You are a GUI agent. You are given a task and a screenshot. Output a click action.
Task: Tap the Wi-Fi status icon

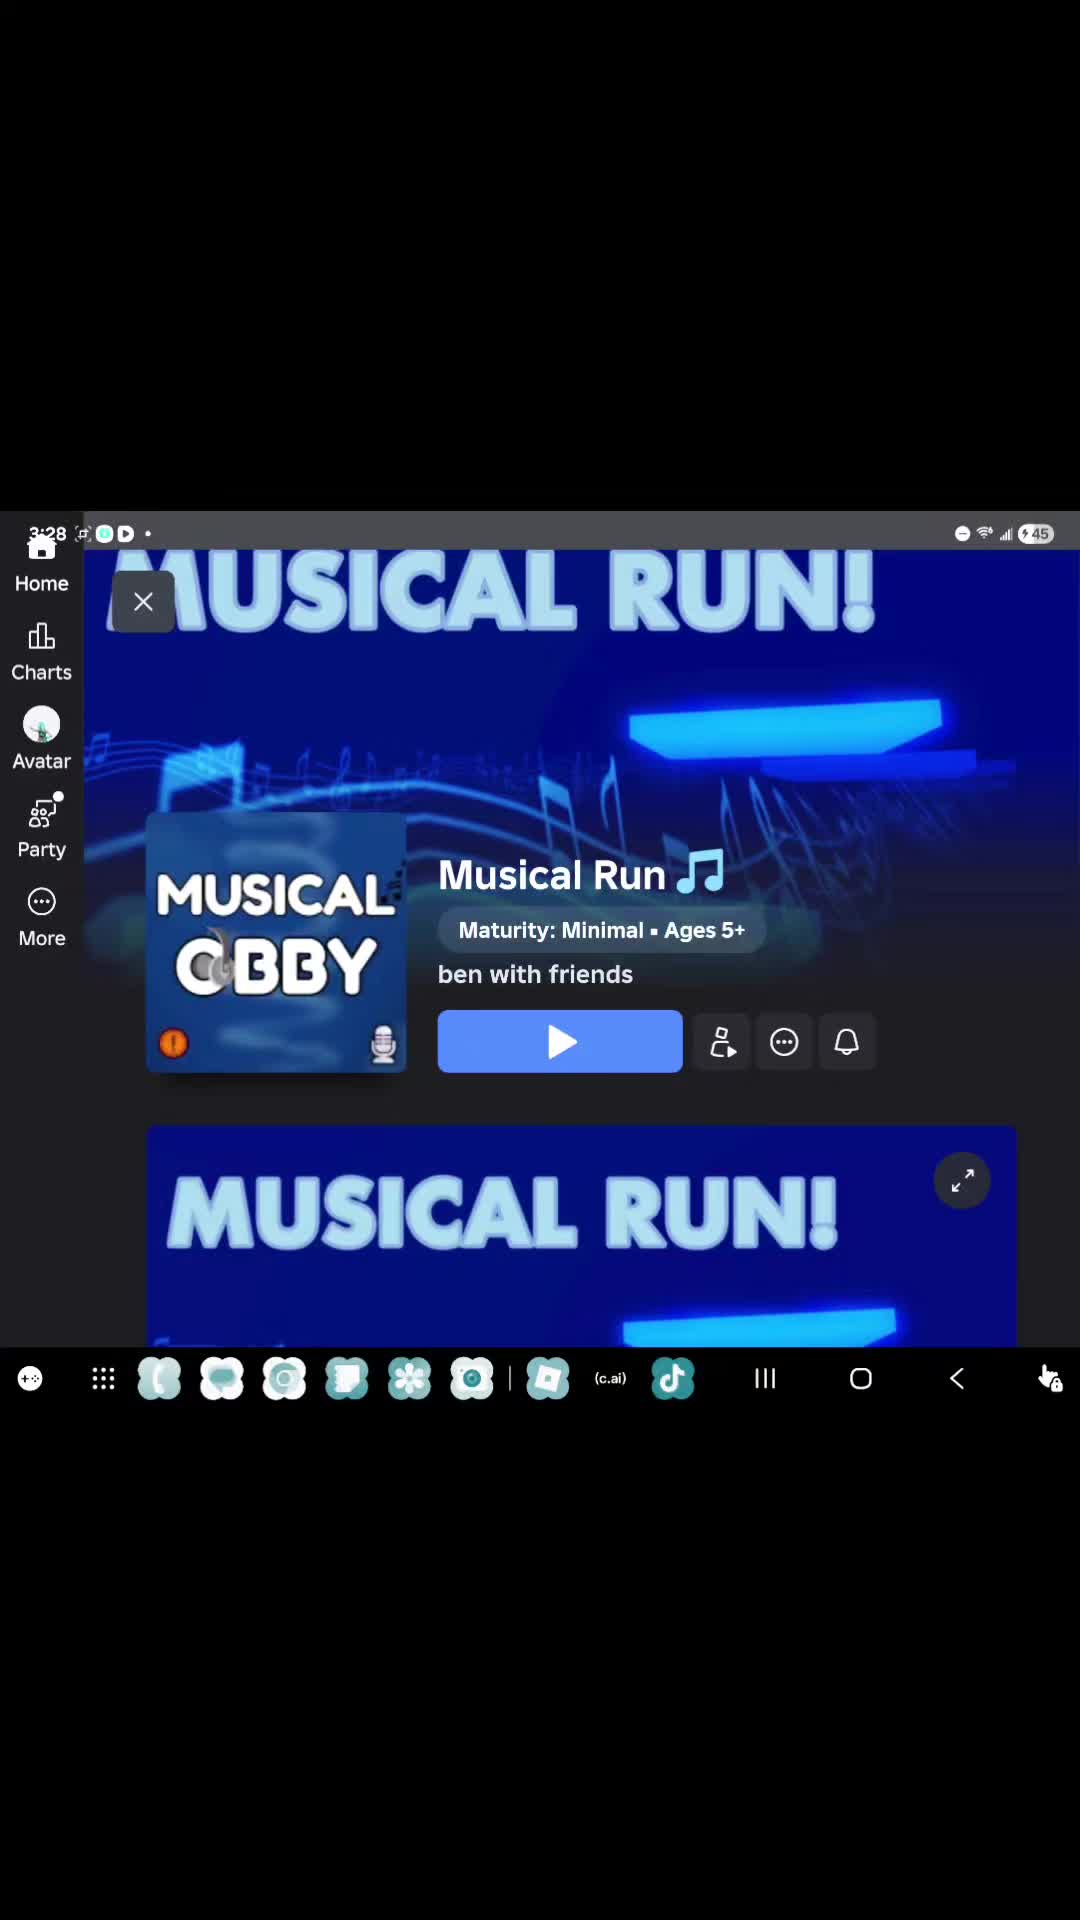(x=985, y=533)
